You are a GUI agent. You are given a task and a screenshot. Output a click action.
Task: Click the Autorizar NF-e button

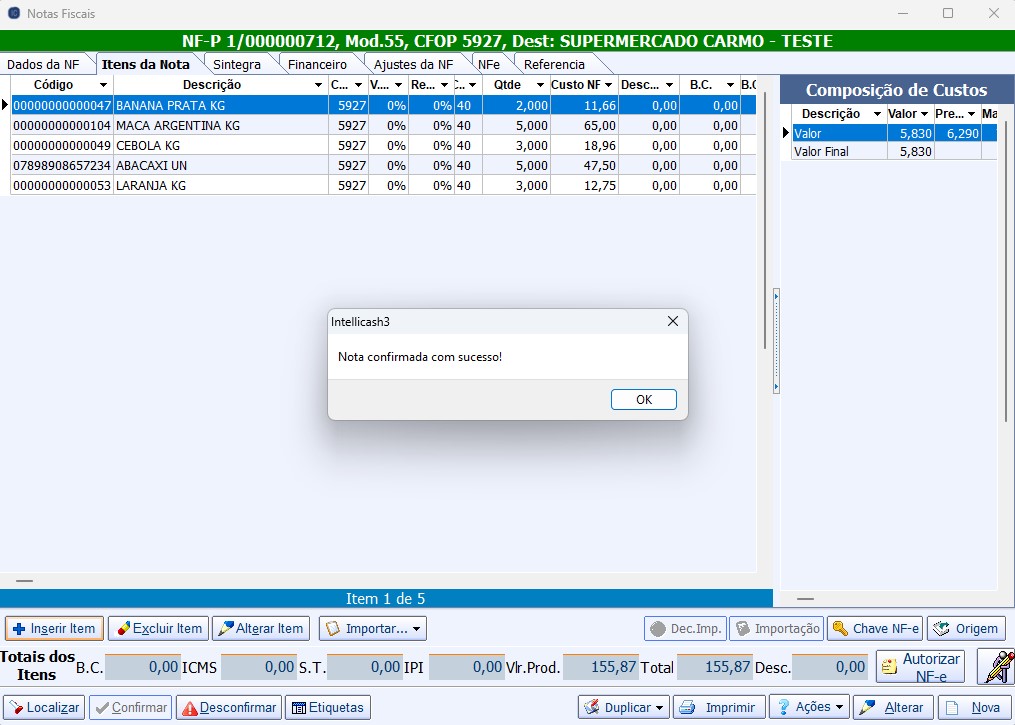coord(920,667)
